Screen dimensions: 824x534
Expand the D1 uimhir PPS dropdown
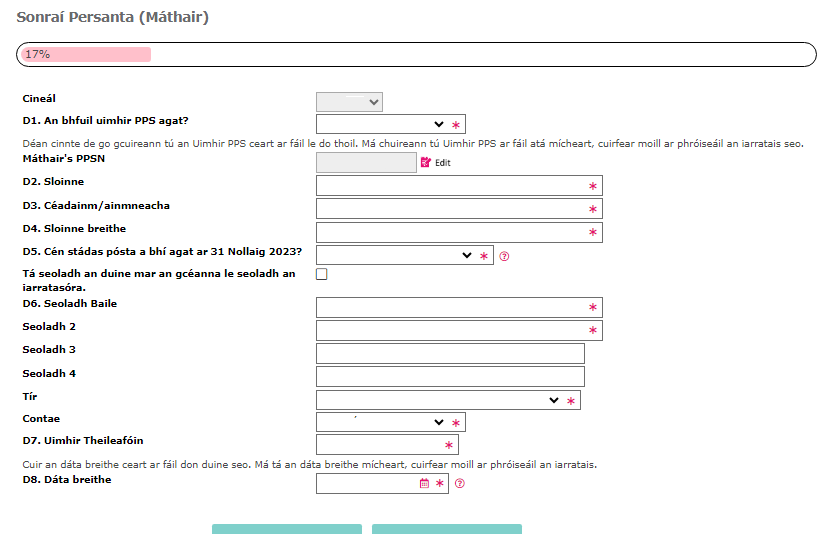pos(381,124)
